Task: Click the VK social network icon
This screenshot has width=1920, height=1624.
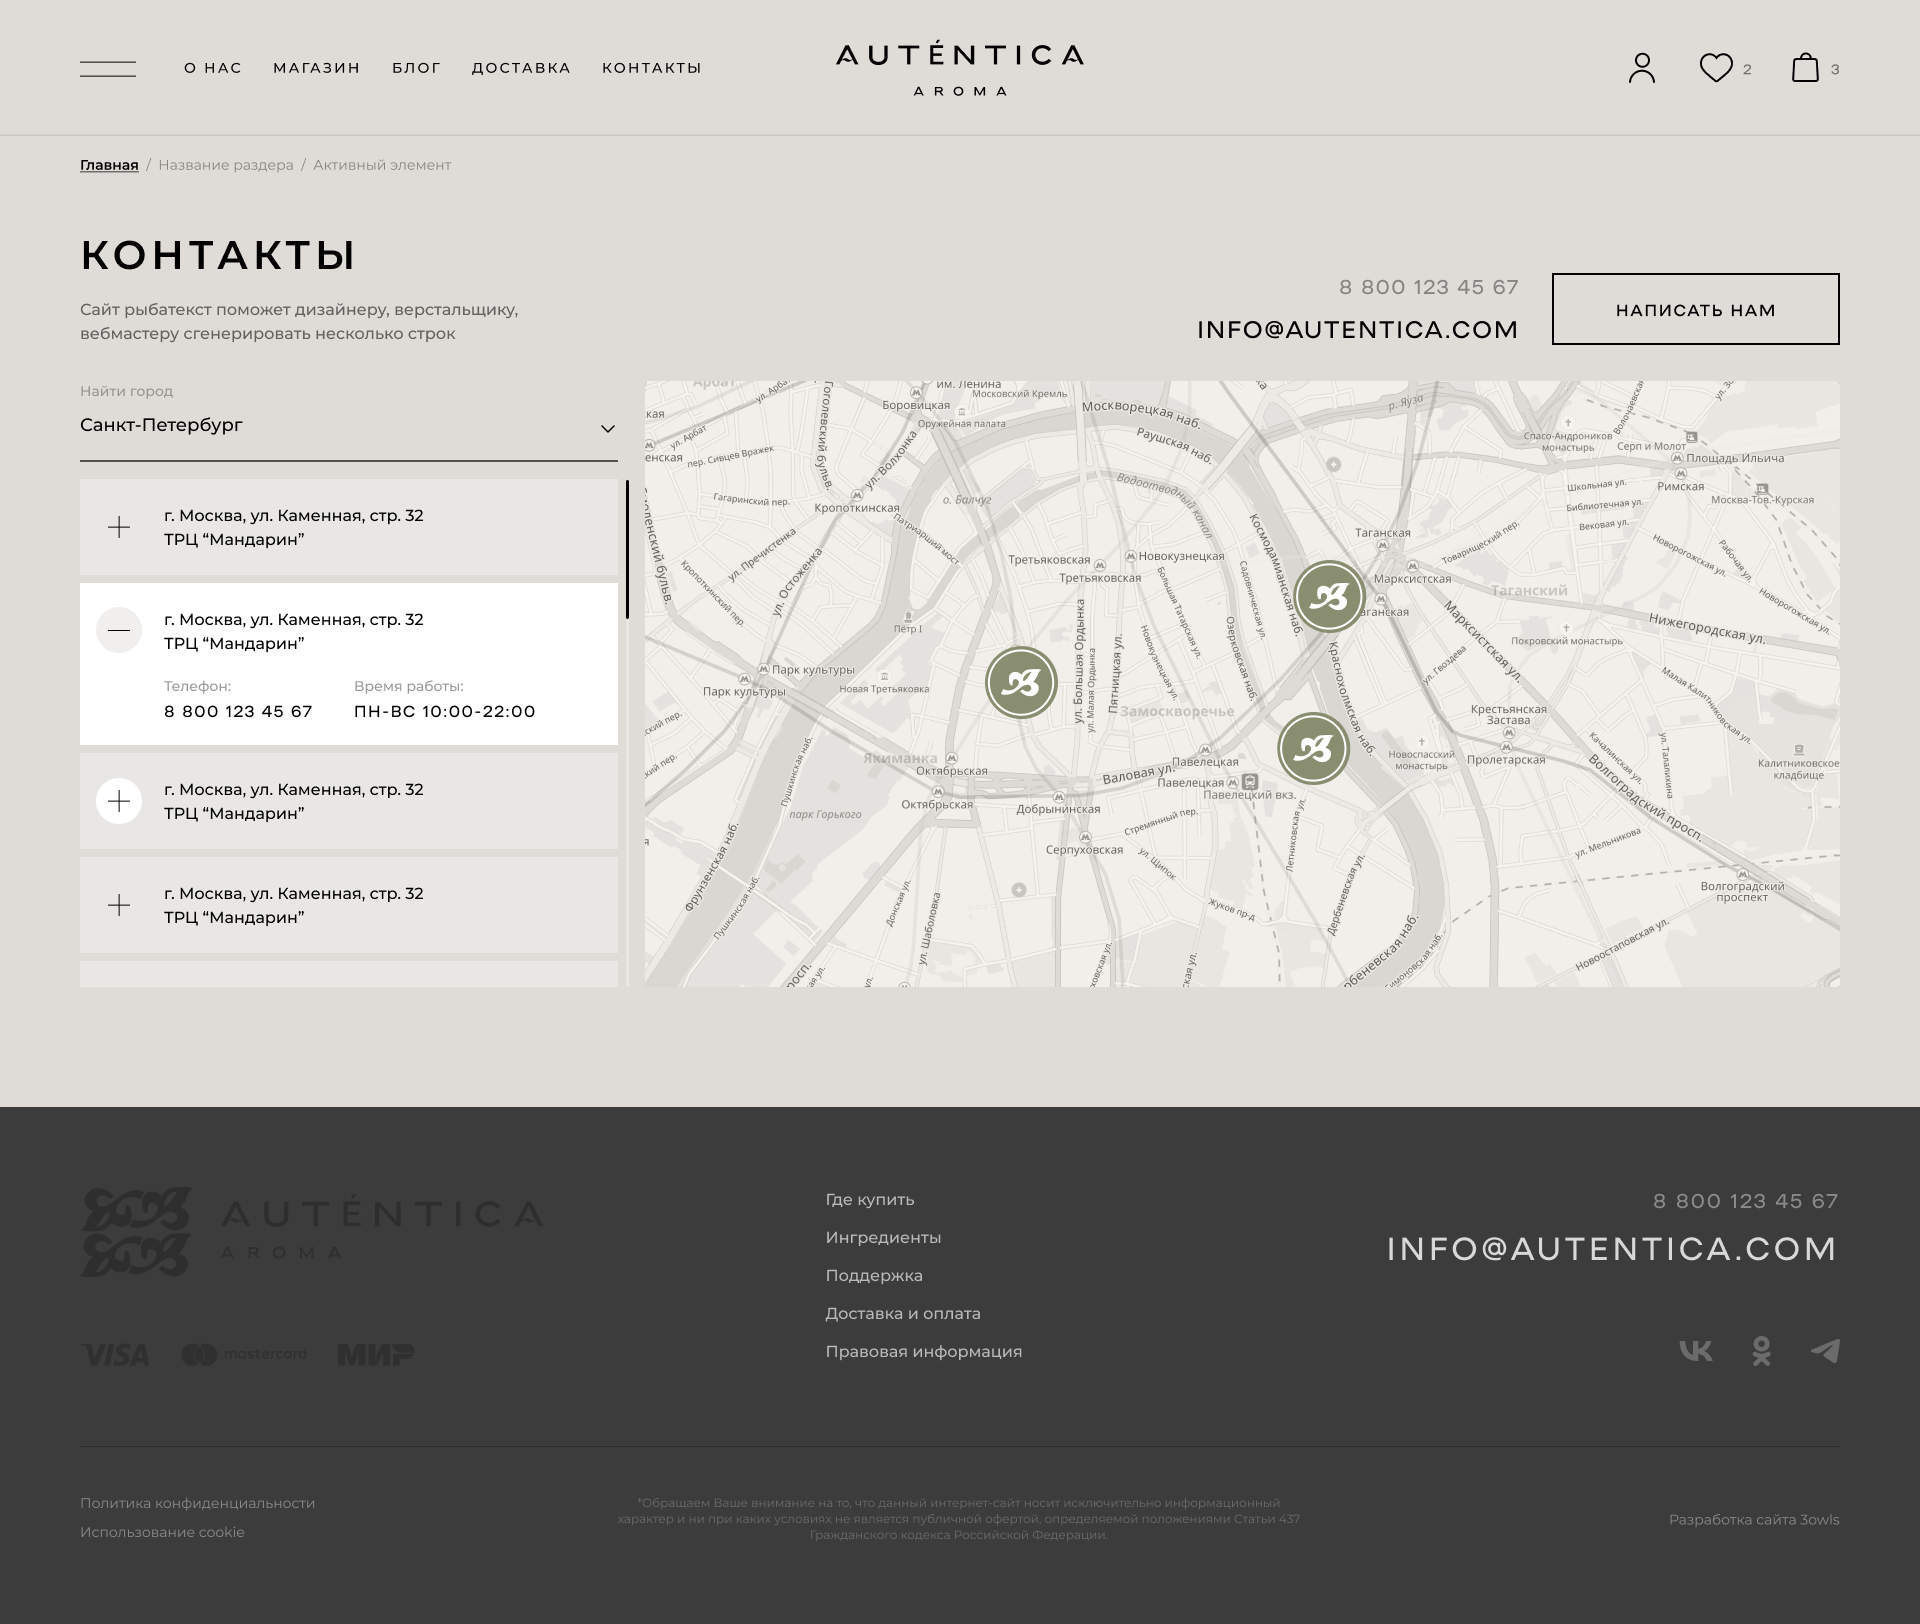Action: tap(1695, 1351)
